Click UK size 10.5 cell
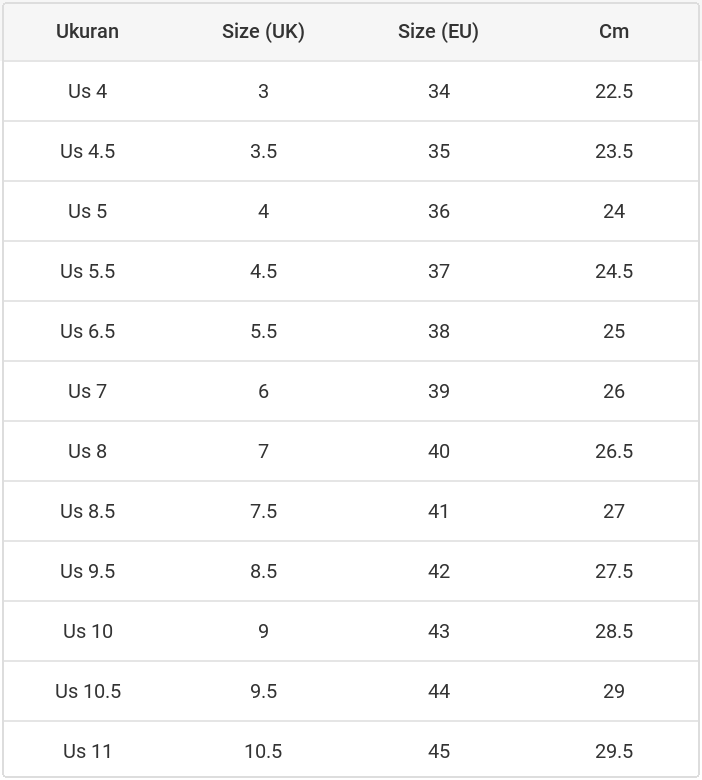 pyautogui.click(x=263, y=751)
